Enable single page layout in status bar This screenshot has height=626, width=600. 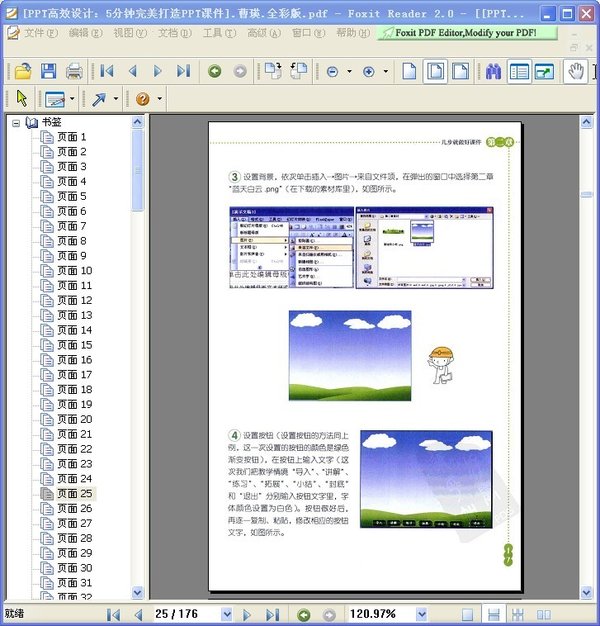tap(468, 614)
